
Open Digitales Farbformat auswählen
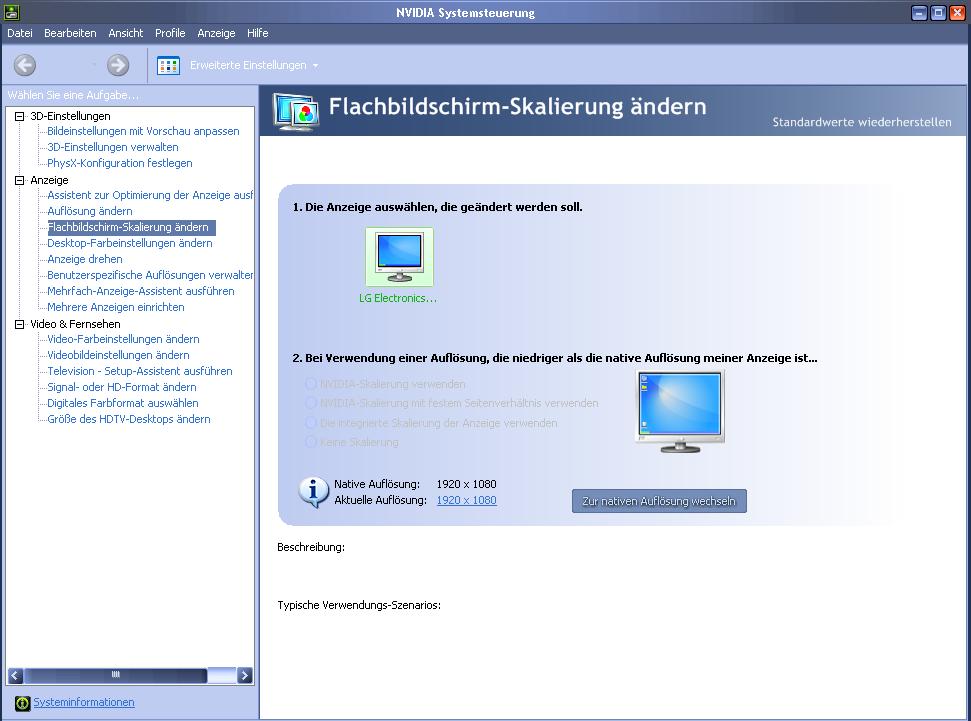(123, 404)
